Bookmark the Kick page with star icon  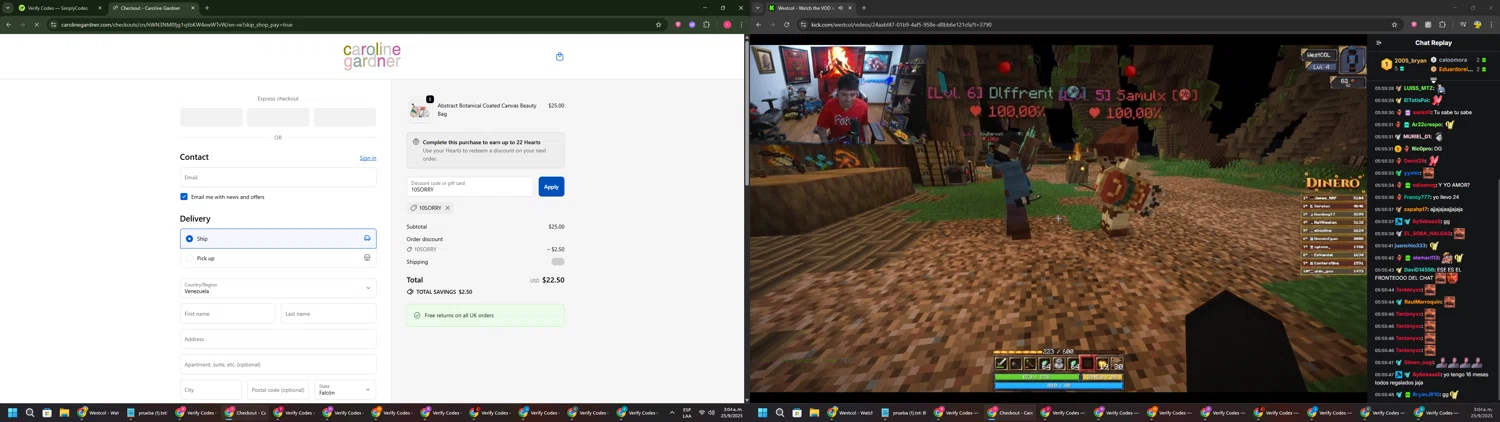tap(1394, 24)
